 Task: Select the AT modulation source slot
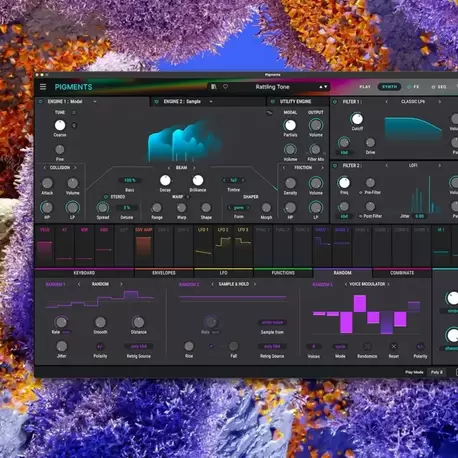coord(64,247)
